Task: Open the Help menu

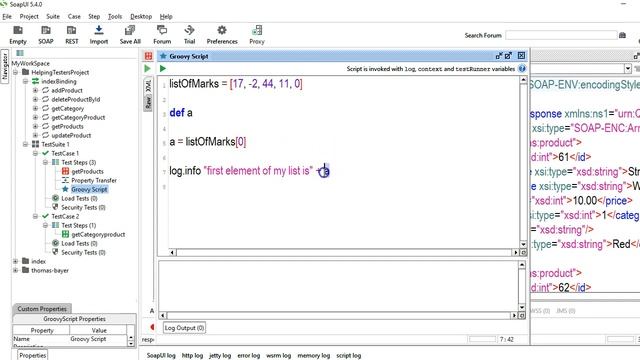Action: pyautogui.click(x=166, y=16)
